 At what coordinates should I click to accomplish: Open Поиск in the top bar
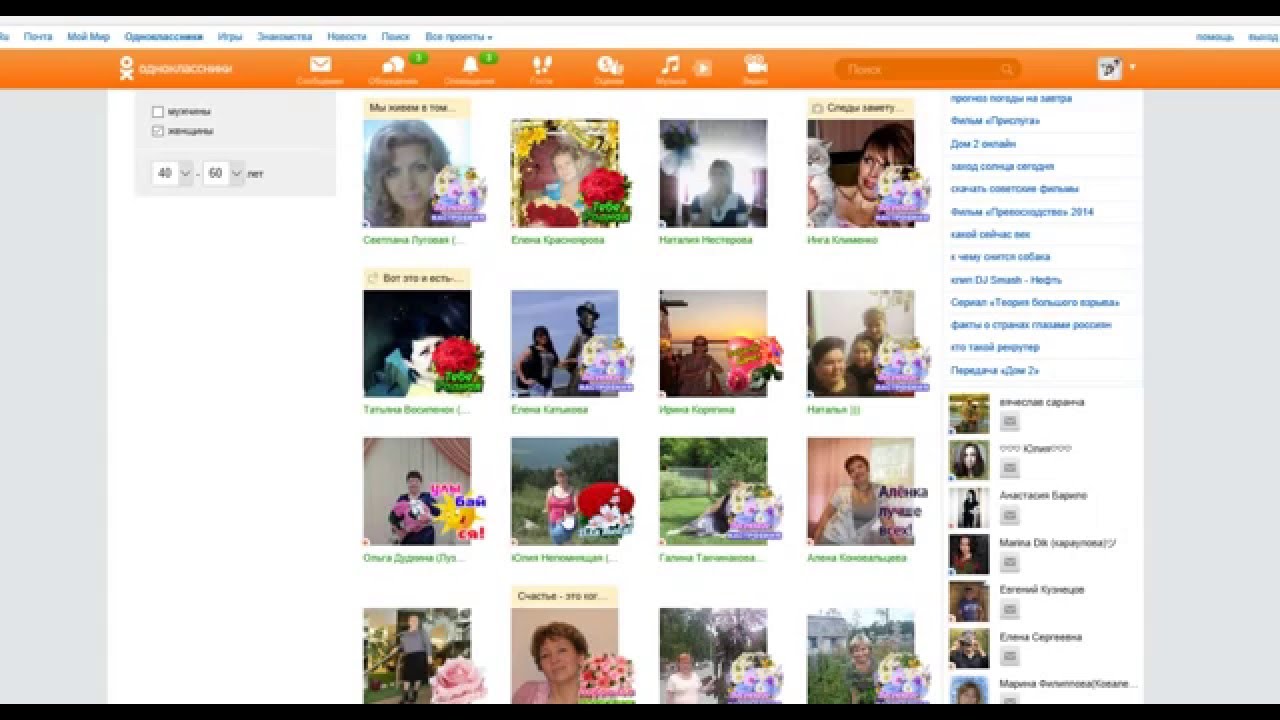coord(395,37)
